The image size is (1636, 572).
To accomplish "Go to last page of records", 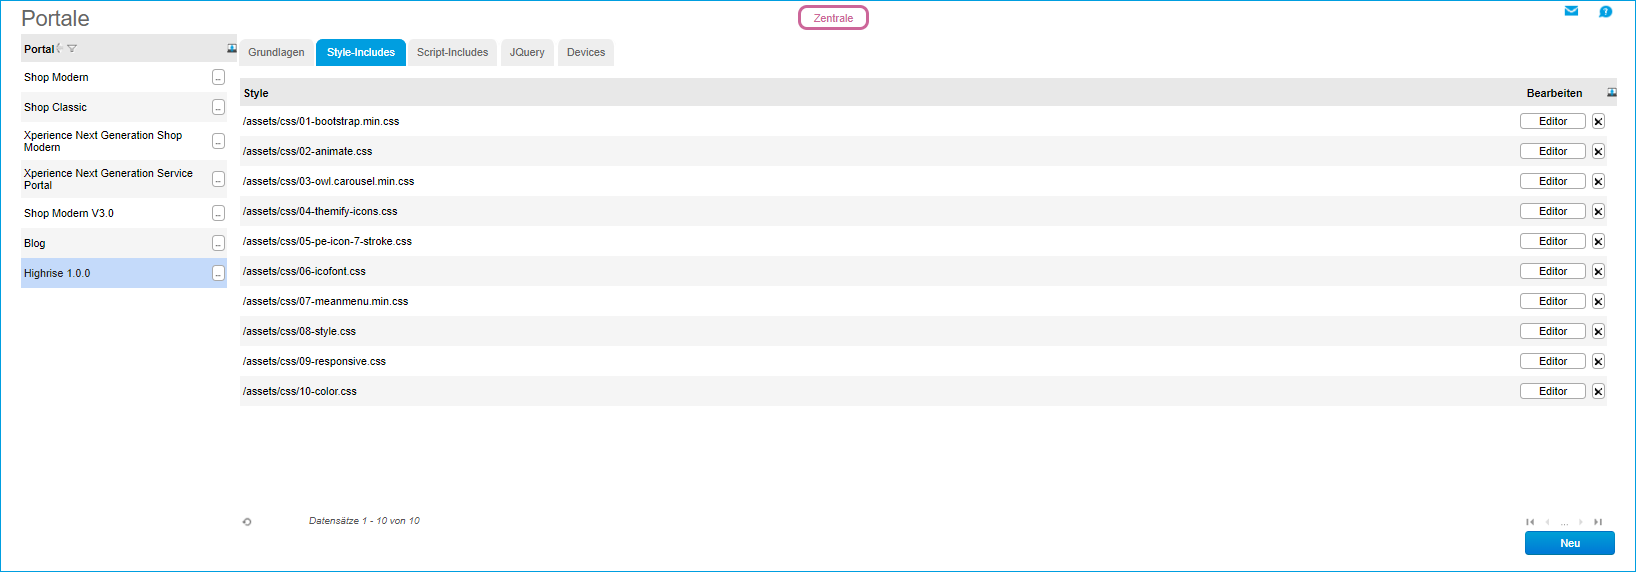I will tap(1598, 522).
